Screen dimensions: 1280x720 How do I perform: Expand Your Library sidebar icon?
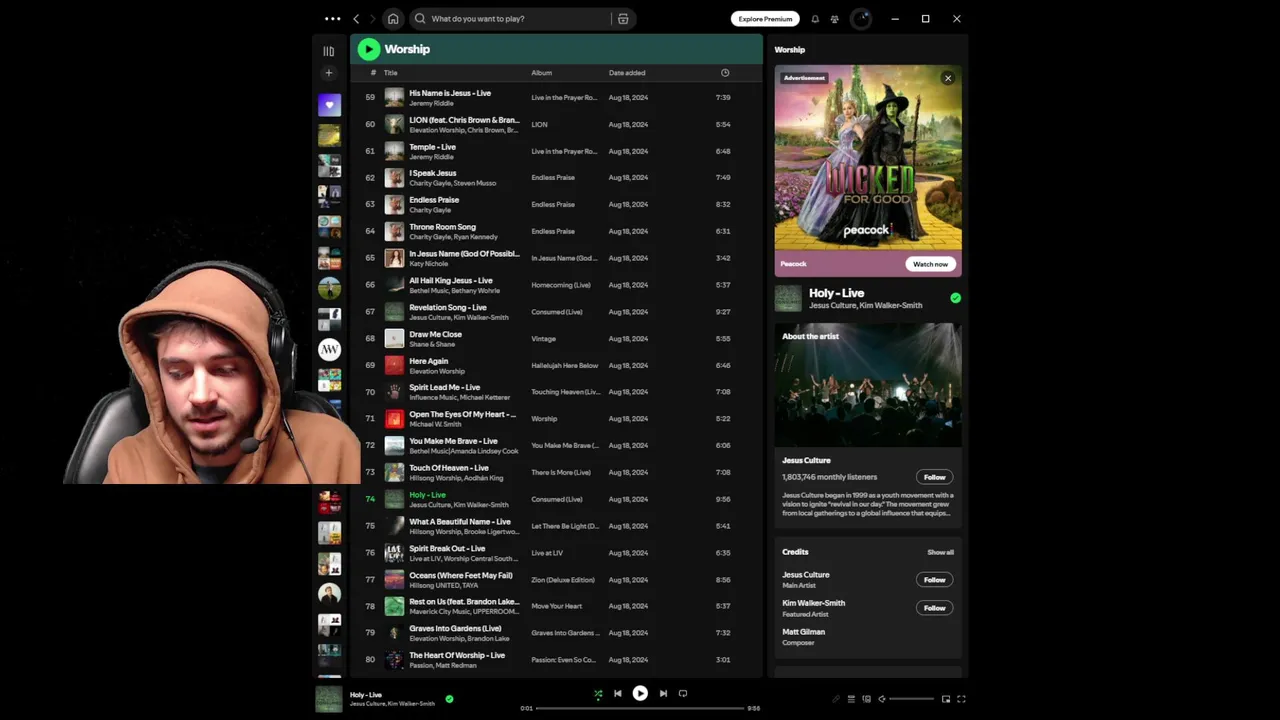(329, 51)
